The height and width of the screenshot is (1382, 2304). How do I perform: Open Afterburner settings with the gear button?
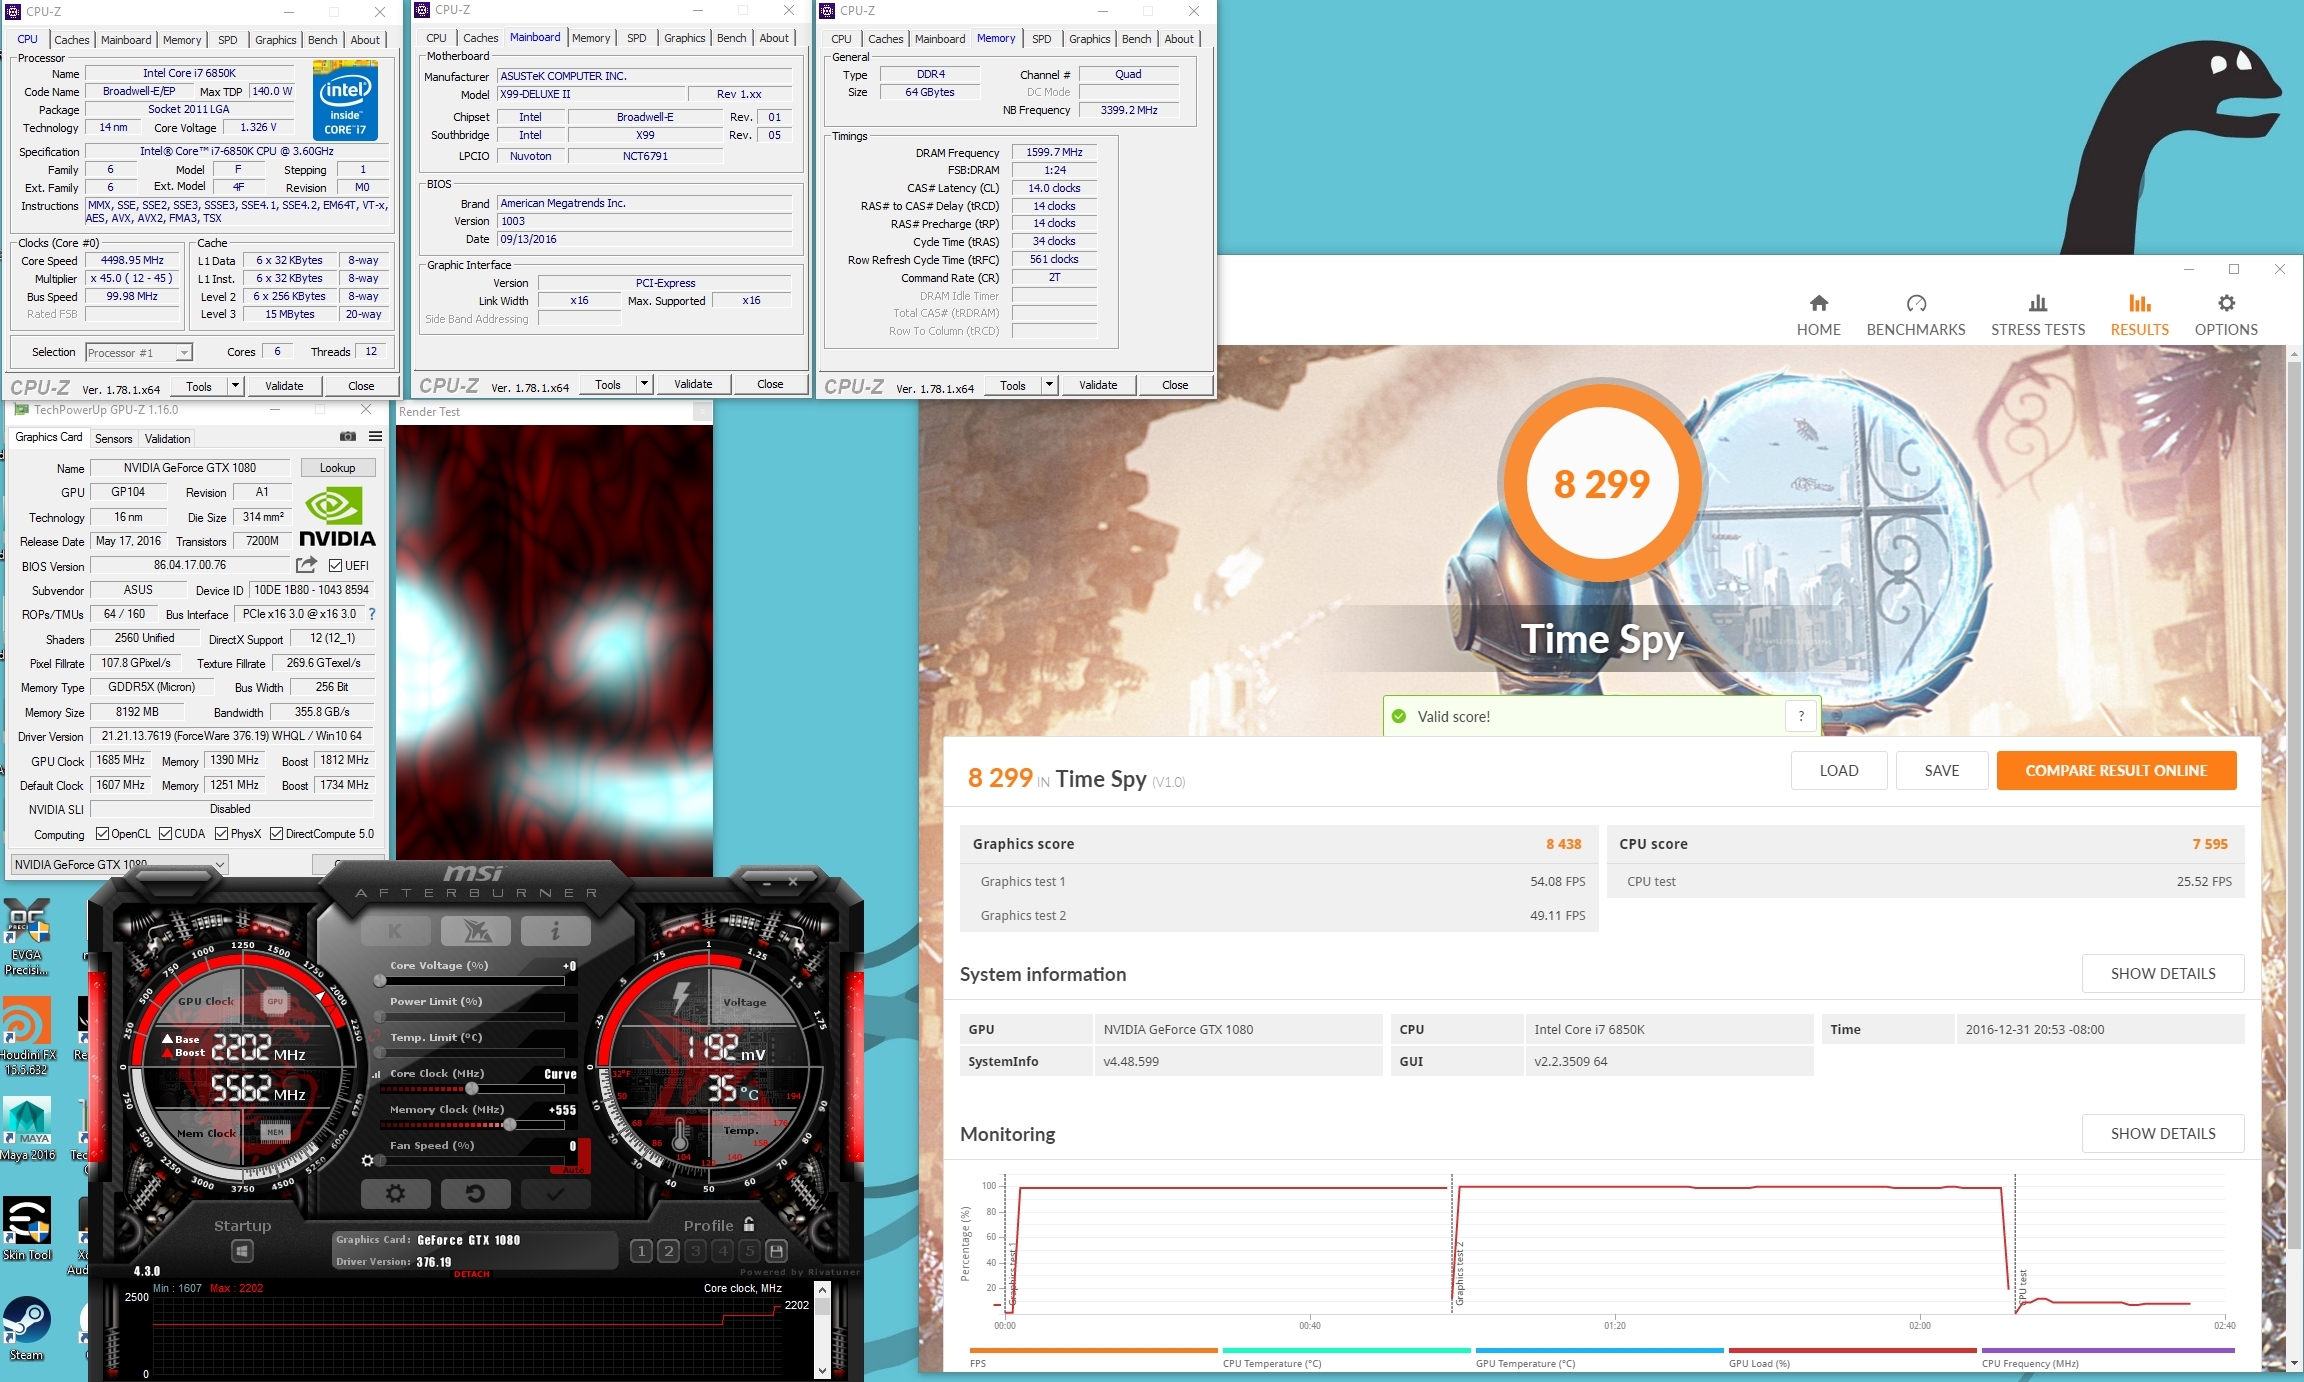tap(396, 1193)
